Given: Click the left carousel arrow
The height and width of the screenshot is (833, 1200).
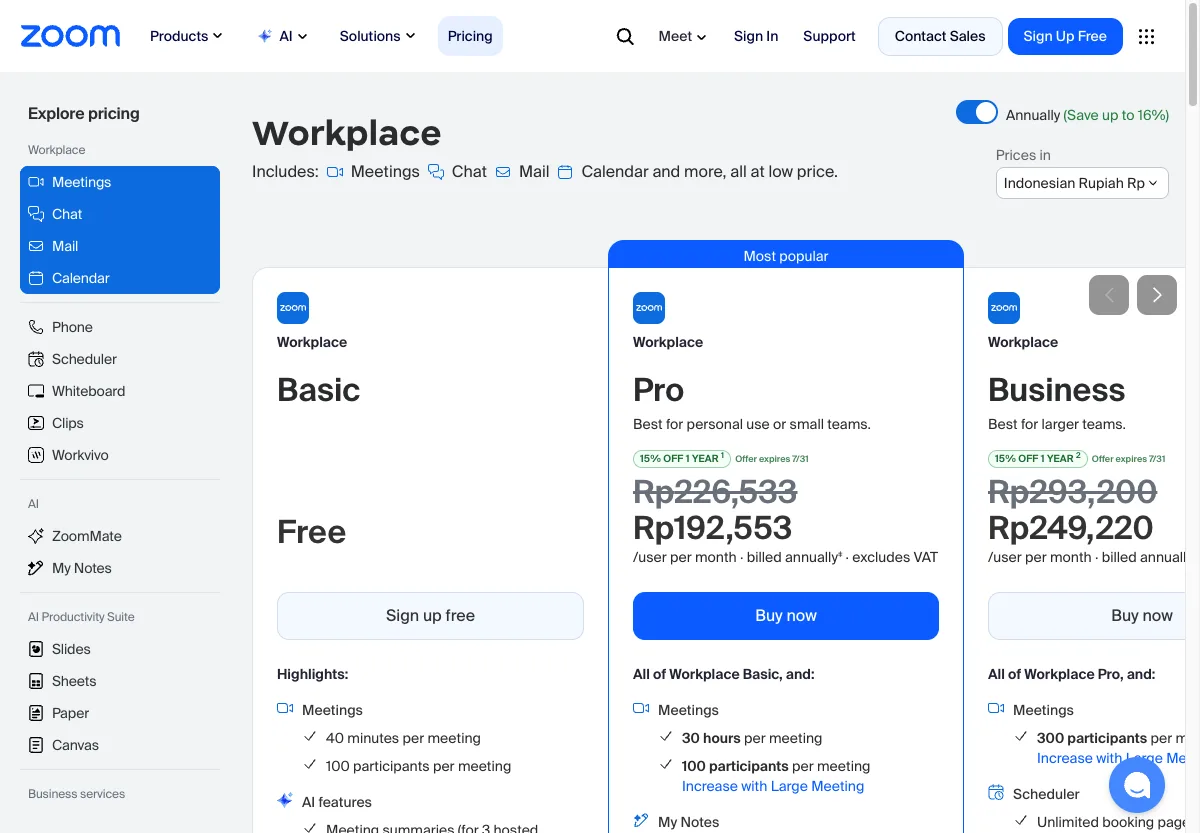Looking at the screenshot, I should tap(1109, 295).
